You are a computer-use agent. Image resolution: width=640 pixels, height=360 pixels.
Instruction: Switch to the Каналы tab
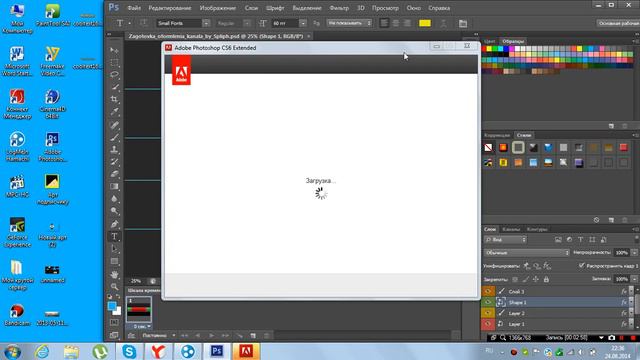(511, 229)
